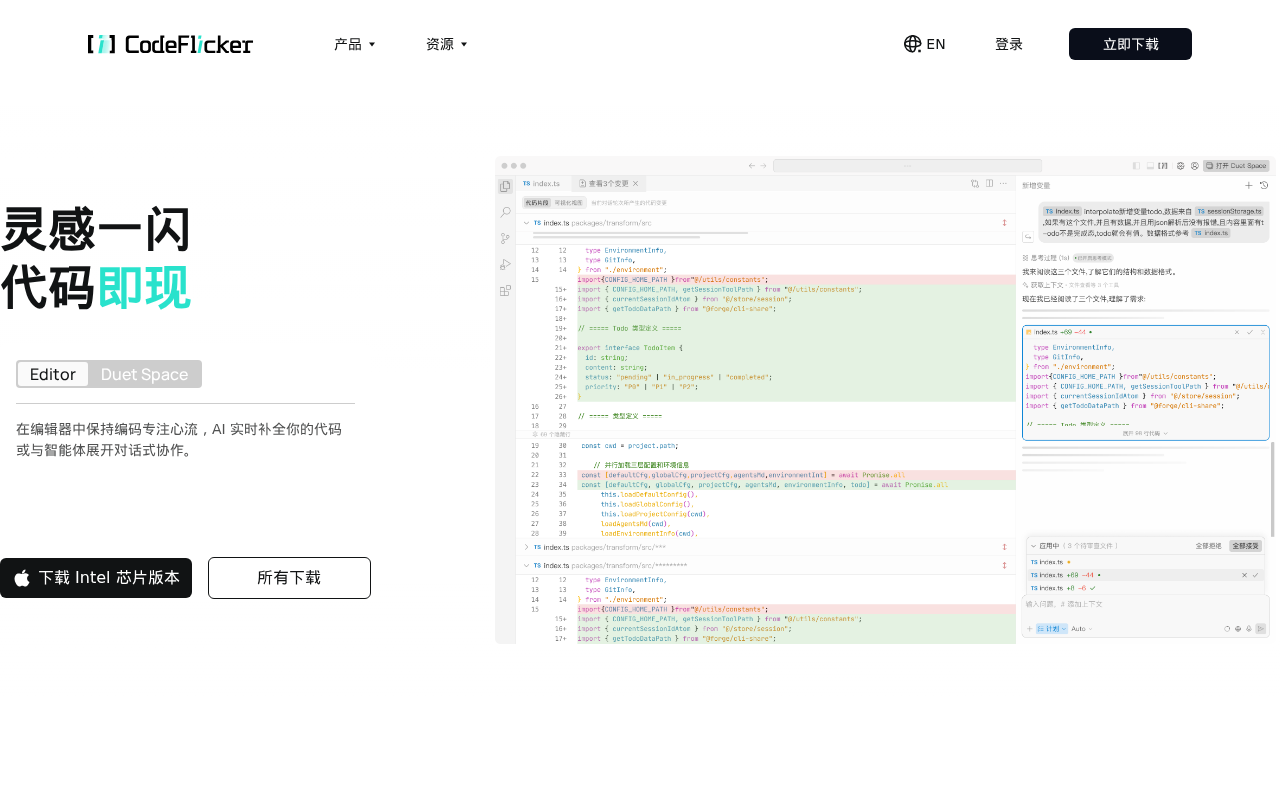Open the Explorer files icon in sidebar
1280x800 pixels.
tap(505, 186)
